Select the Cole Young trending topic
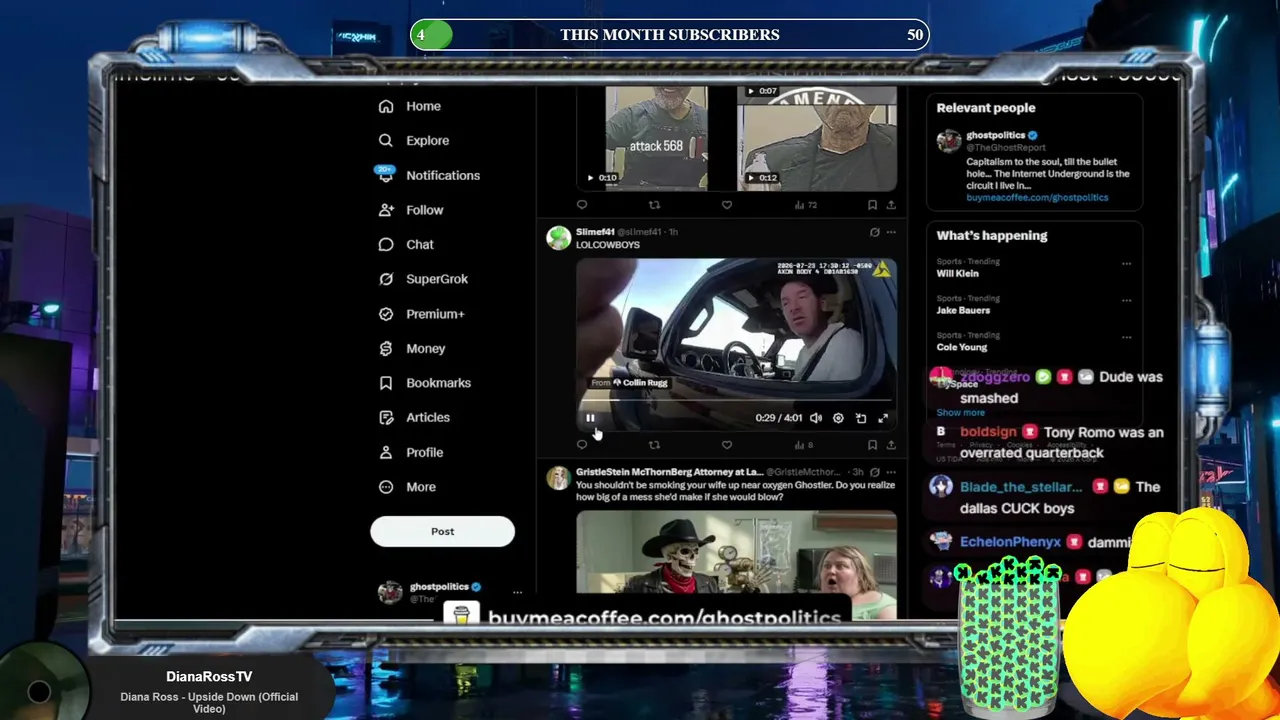Screen dimensions: 1280x720 961,347
